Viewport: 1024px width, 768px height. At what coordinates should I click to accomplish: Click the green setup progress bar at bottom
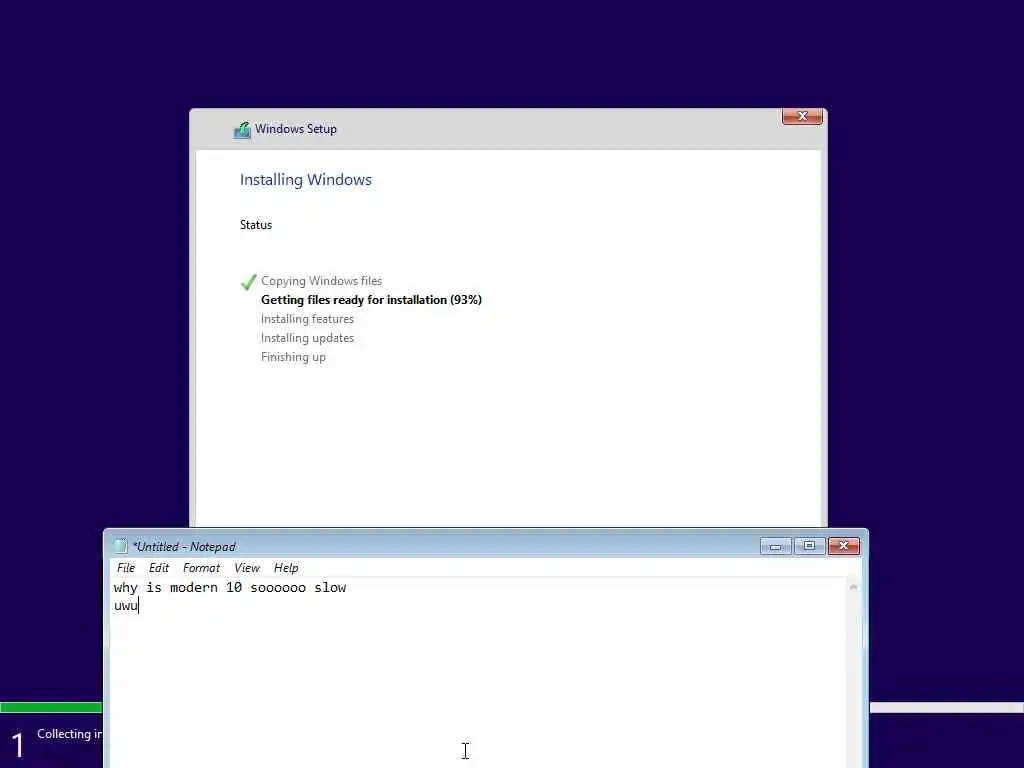(x=51, y=707)
